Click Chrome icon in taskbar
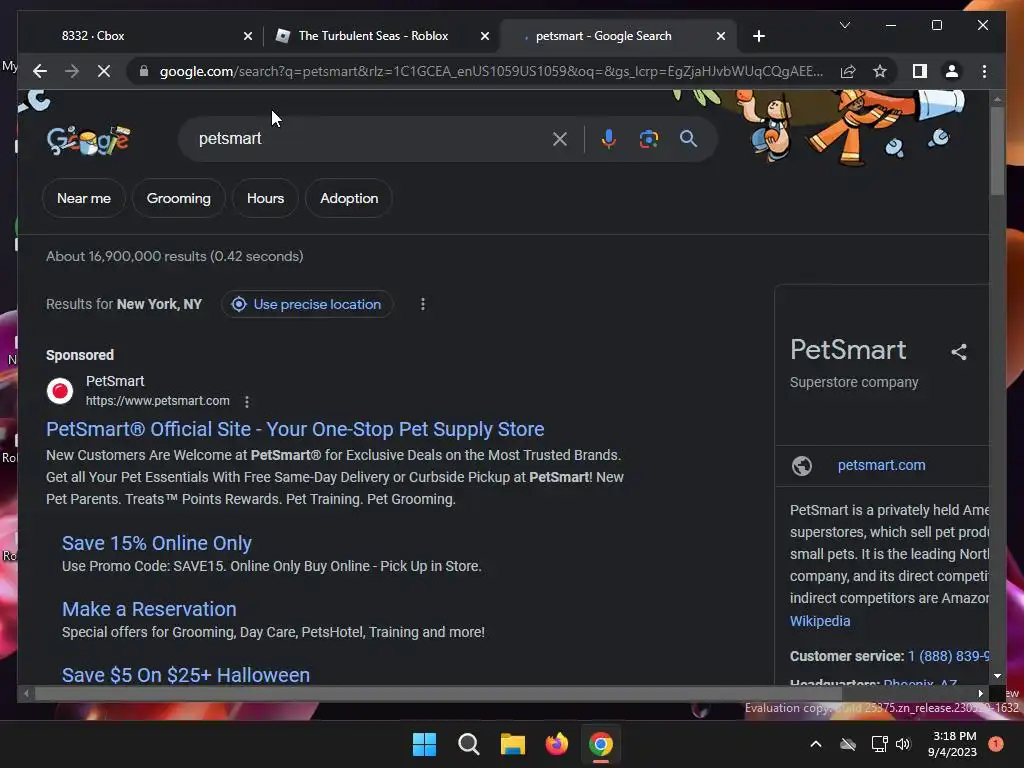This screenshot has width=1024, height=768. tap(601, 744)
